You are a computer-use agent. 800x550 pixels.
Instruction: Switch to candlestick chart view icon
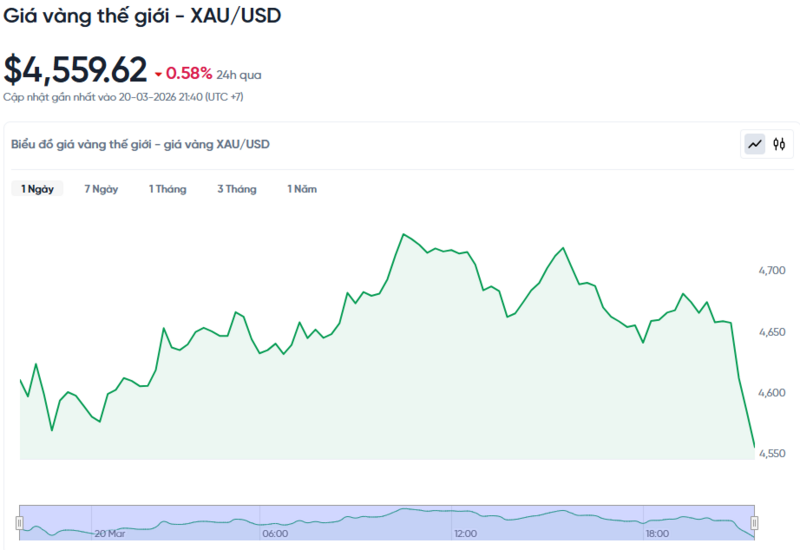click(x=779, y=145)
